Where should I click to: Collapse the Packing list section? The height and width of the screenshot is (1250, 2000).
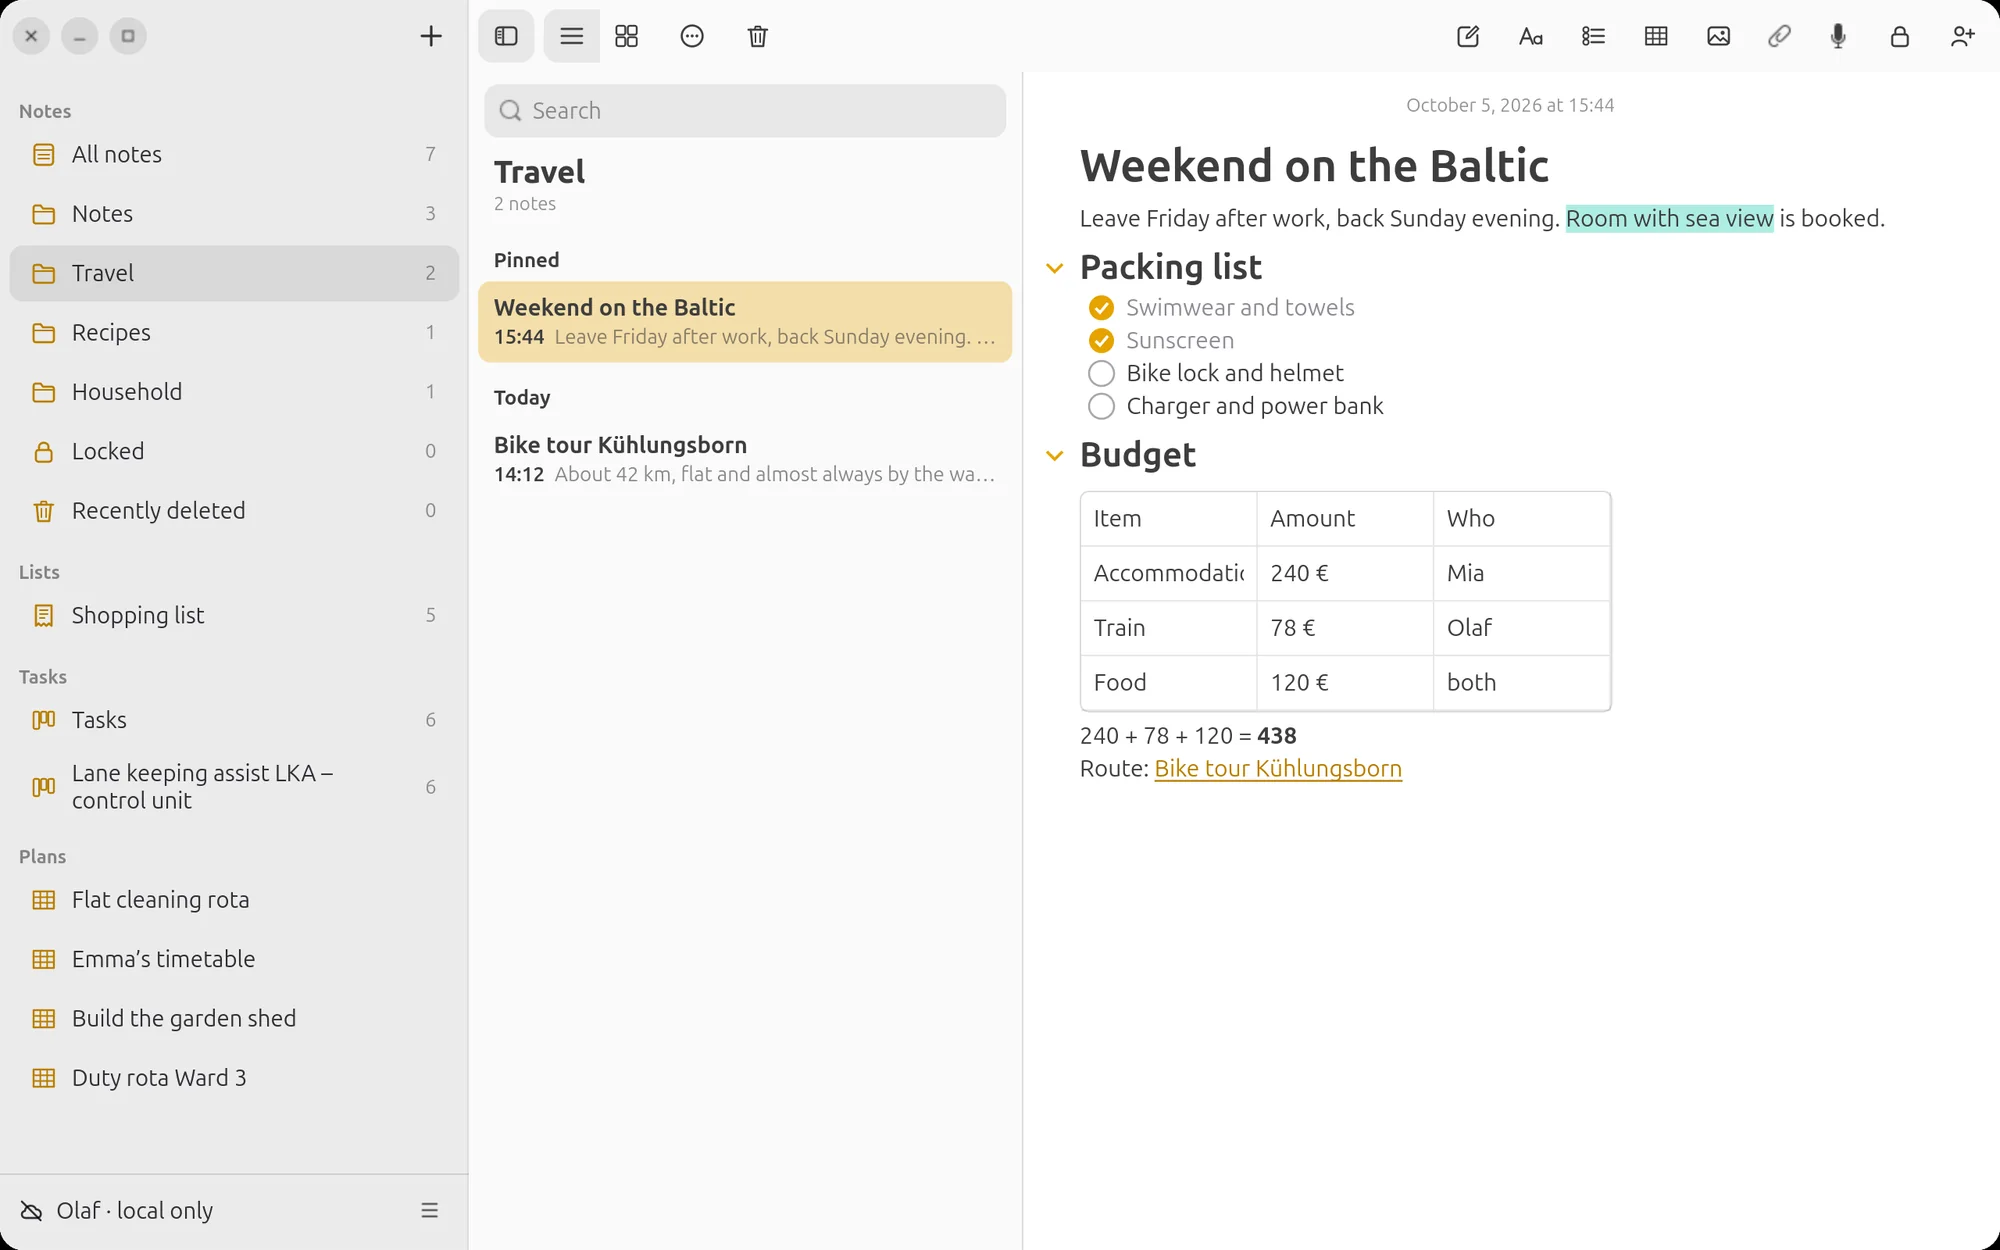(1054, 268)
